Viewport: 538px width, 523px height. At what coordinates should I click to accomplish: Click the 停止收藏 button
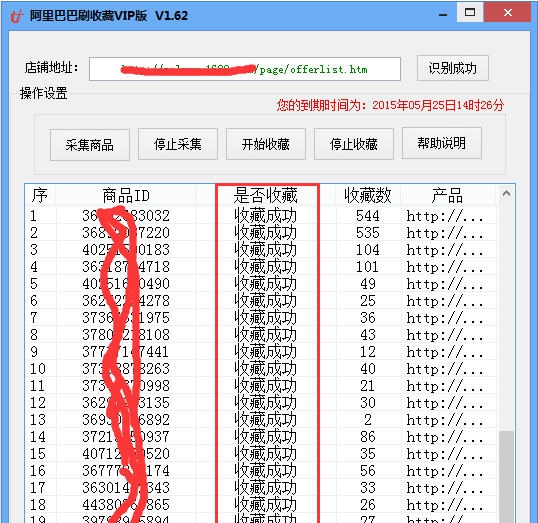[354, 144]
